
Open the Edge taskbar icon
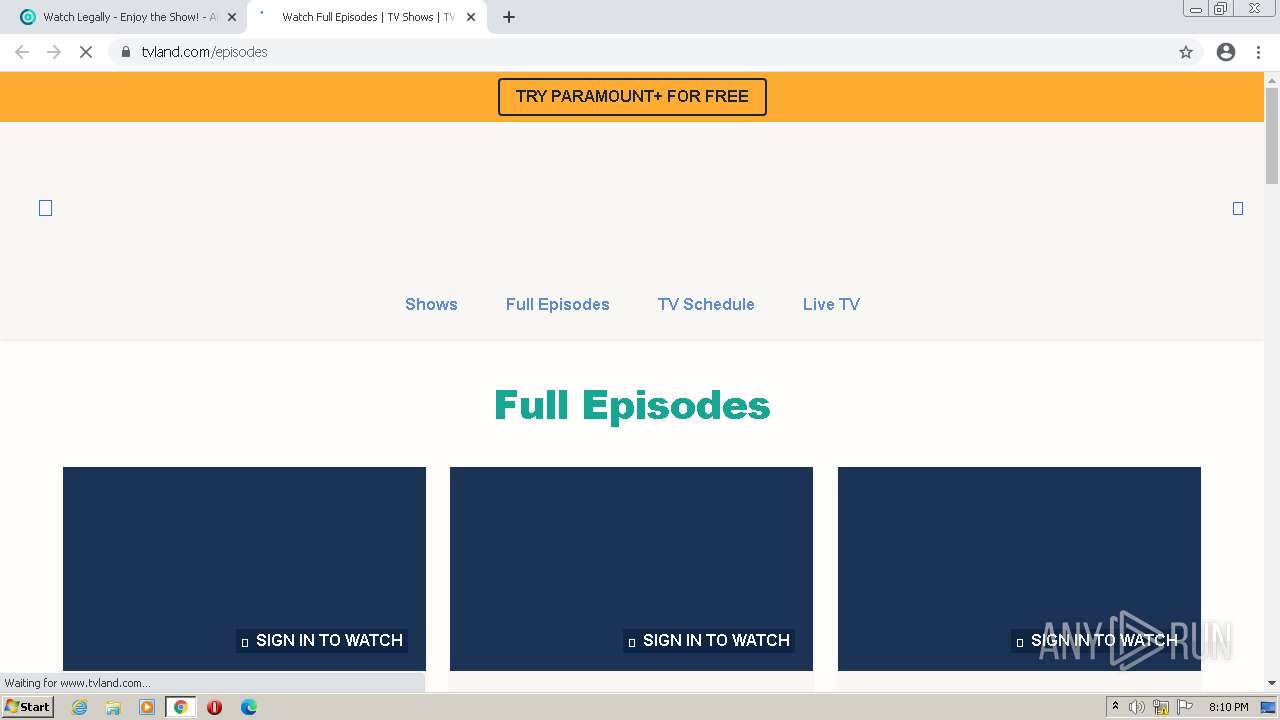248,707
